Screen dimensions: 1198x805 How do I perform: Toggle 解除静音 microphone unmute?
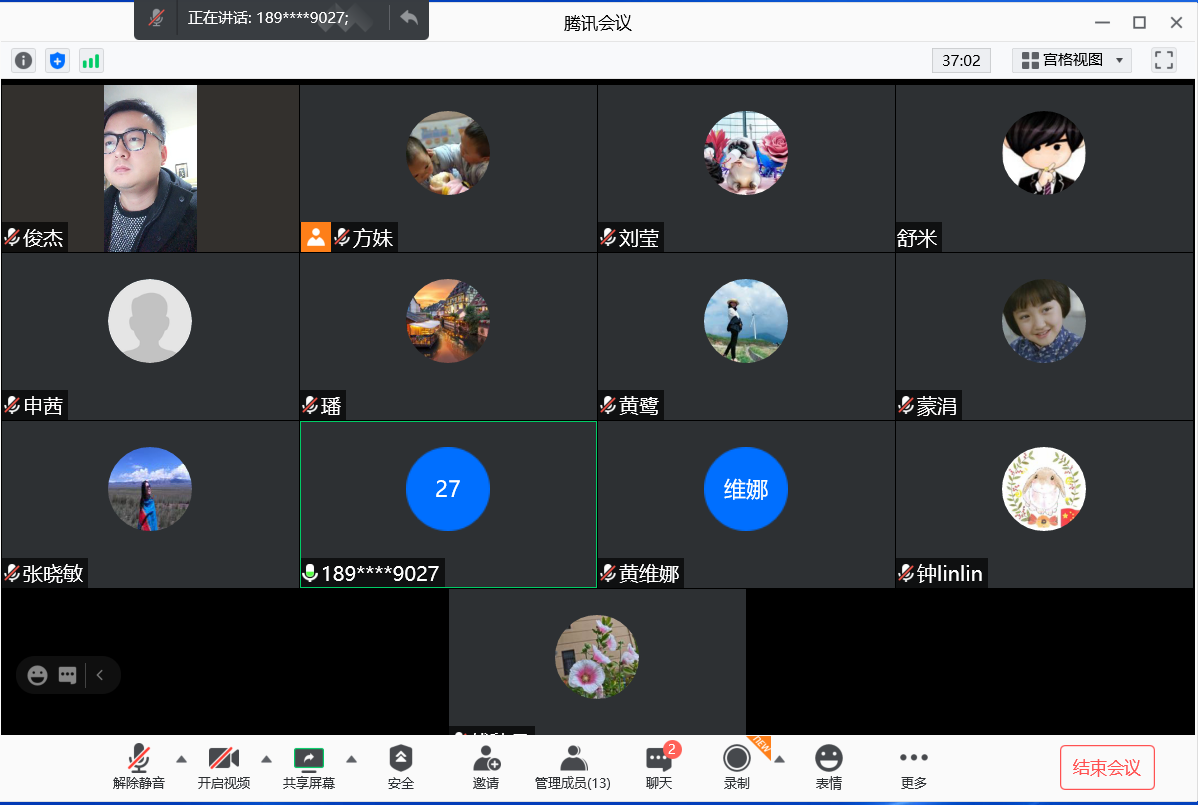click(x=139, y=767)
